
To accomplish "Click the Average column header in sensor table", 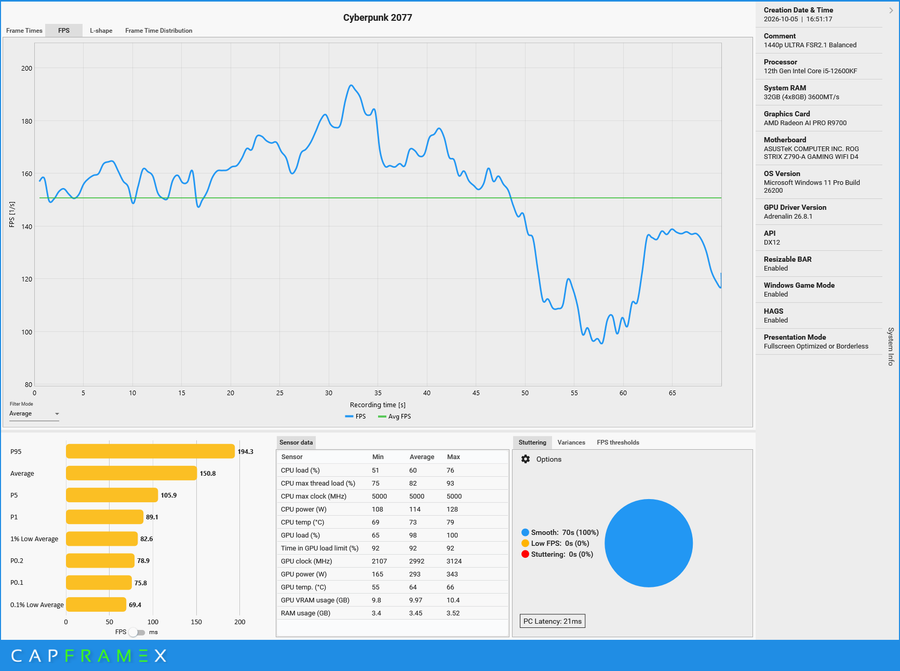I will point(422,457).
